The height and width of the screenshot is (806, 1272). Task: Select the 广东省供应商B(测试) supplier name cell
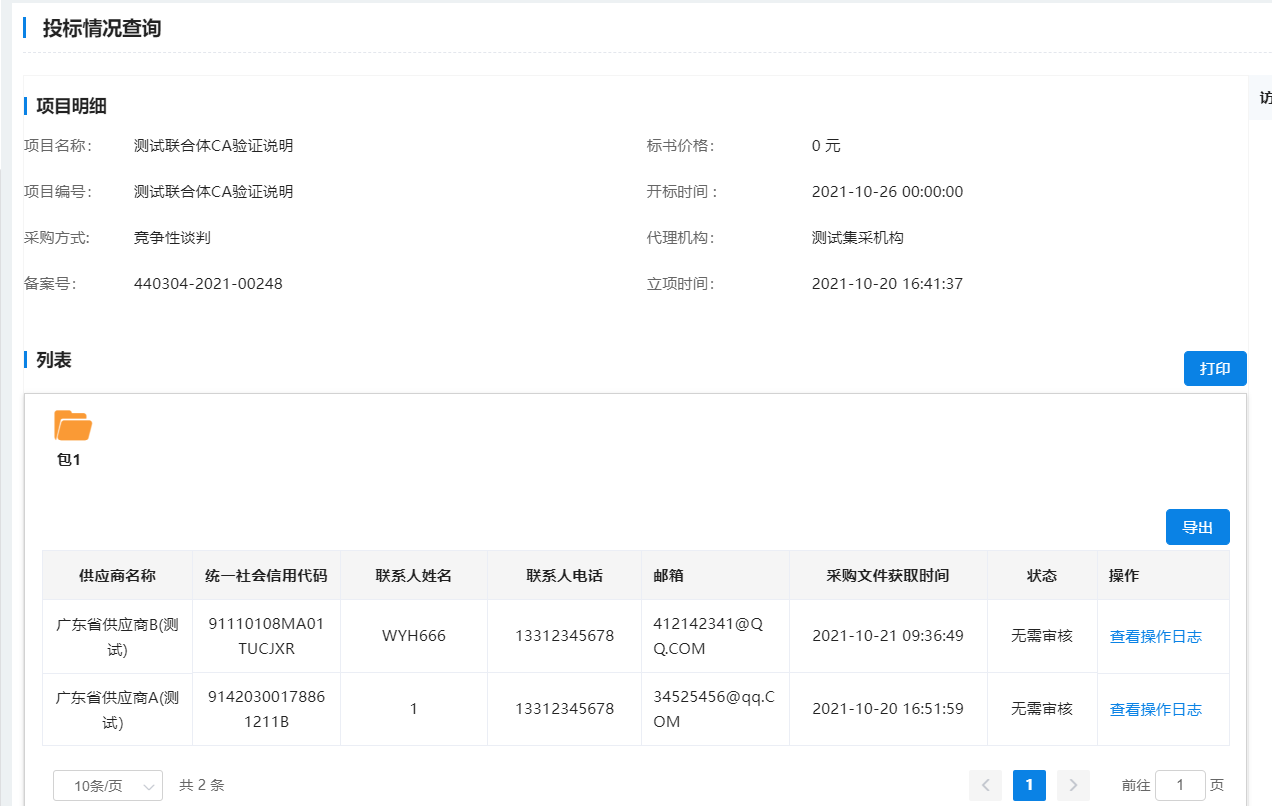117,636
